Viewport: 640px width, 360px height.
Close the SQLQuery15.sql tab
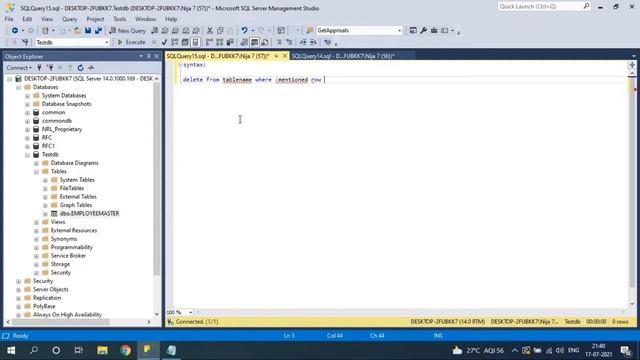pyautogui.click(x=285, y=56)
